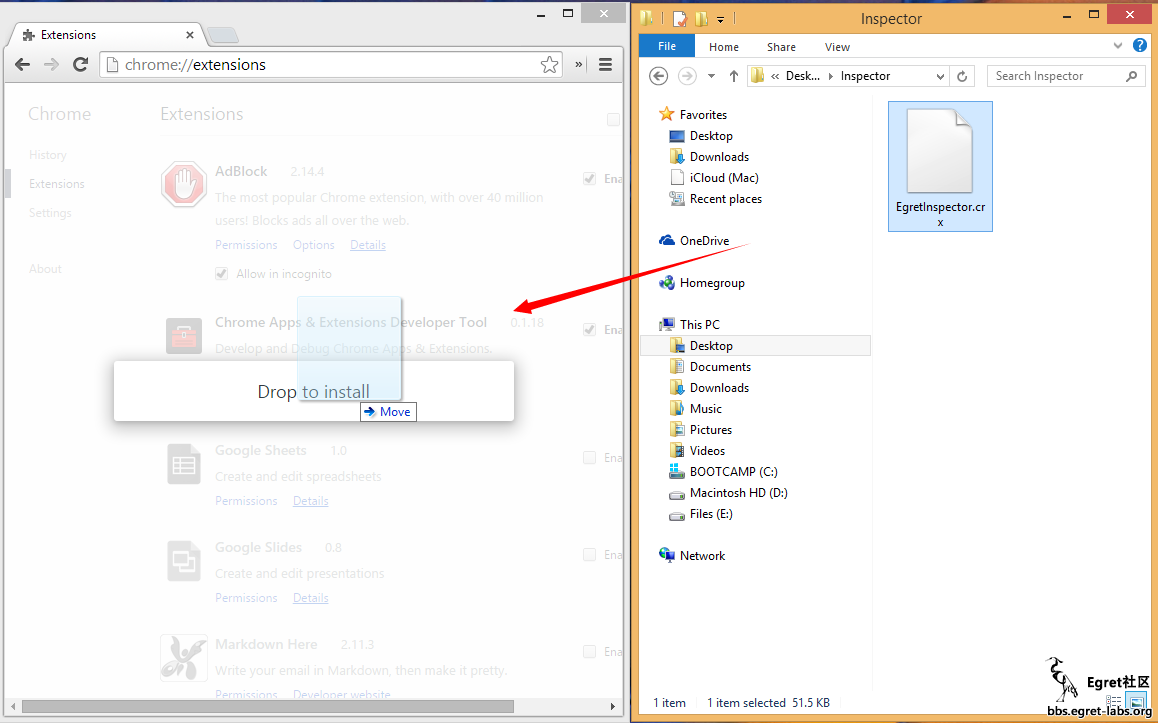This screenshot has height=723, width=1158.
Task: Click Explorer Forward button
Action: 687,76
